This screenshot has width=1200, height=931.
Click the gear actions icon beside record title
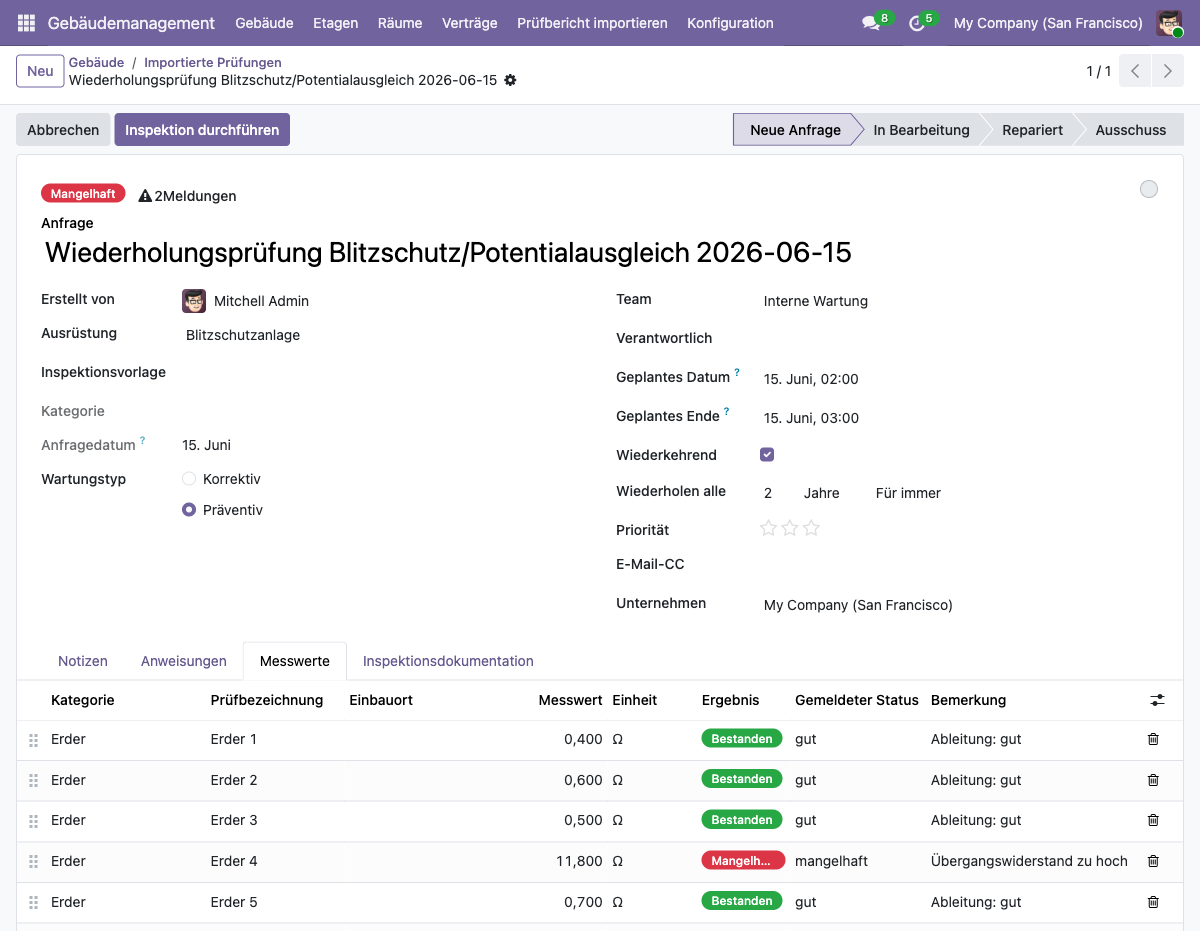[511, 80]
